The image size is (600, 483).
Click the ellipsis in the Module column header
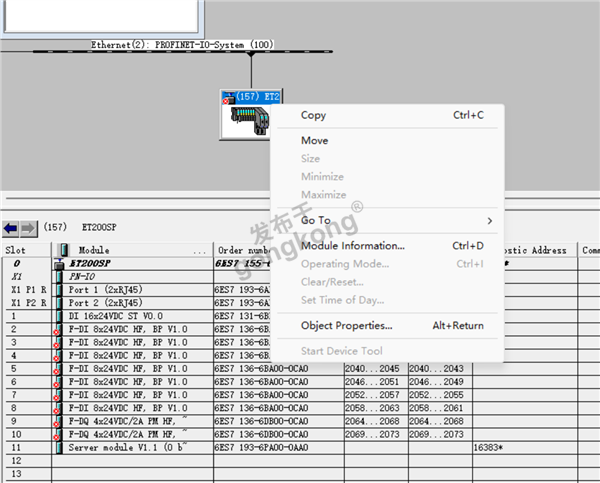click(200, 252)
